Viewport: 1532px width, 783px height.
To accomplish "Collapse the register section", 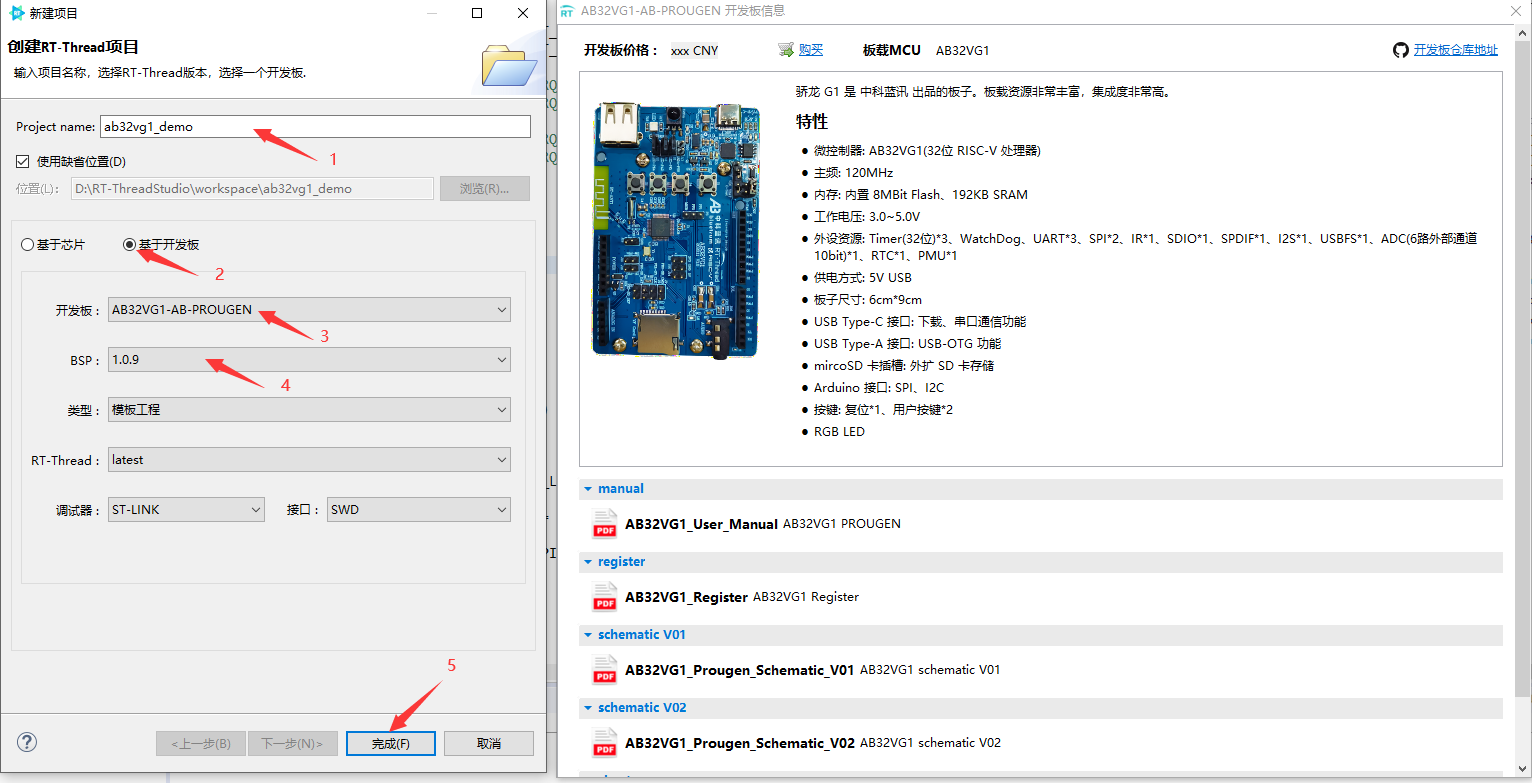I will pos(588,562).
